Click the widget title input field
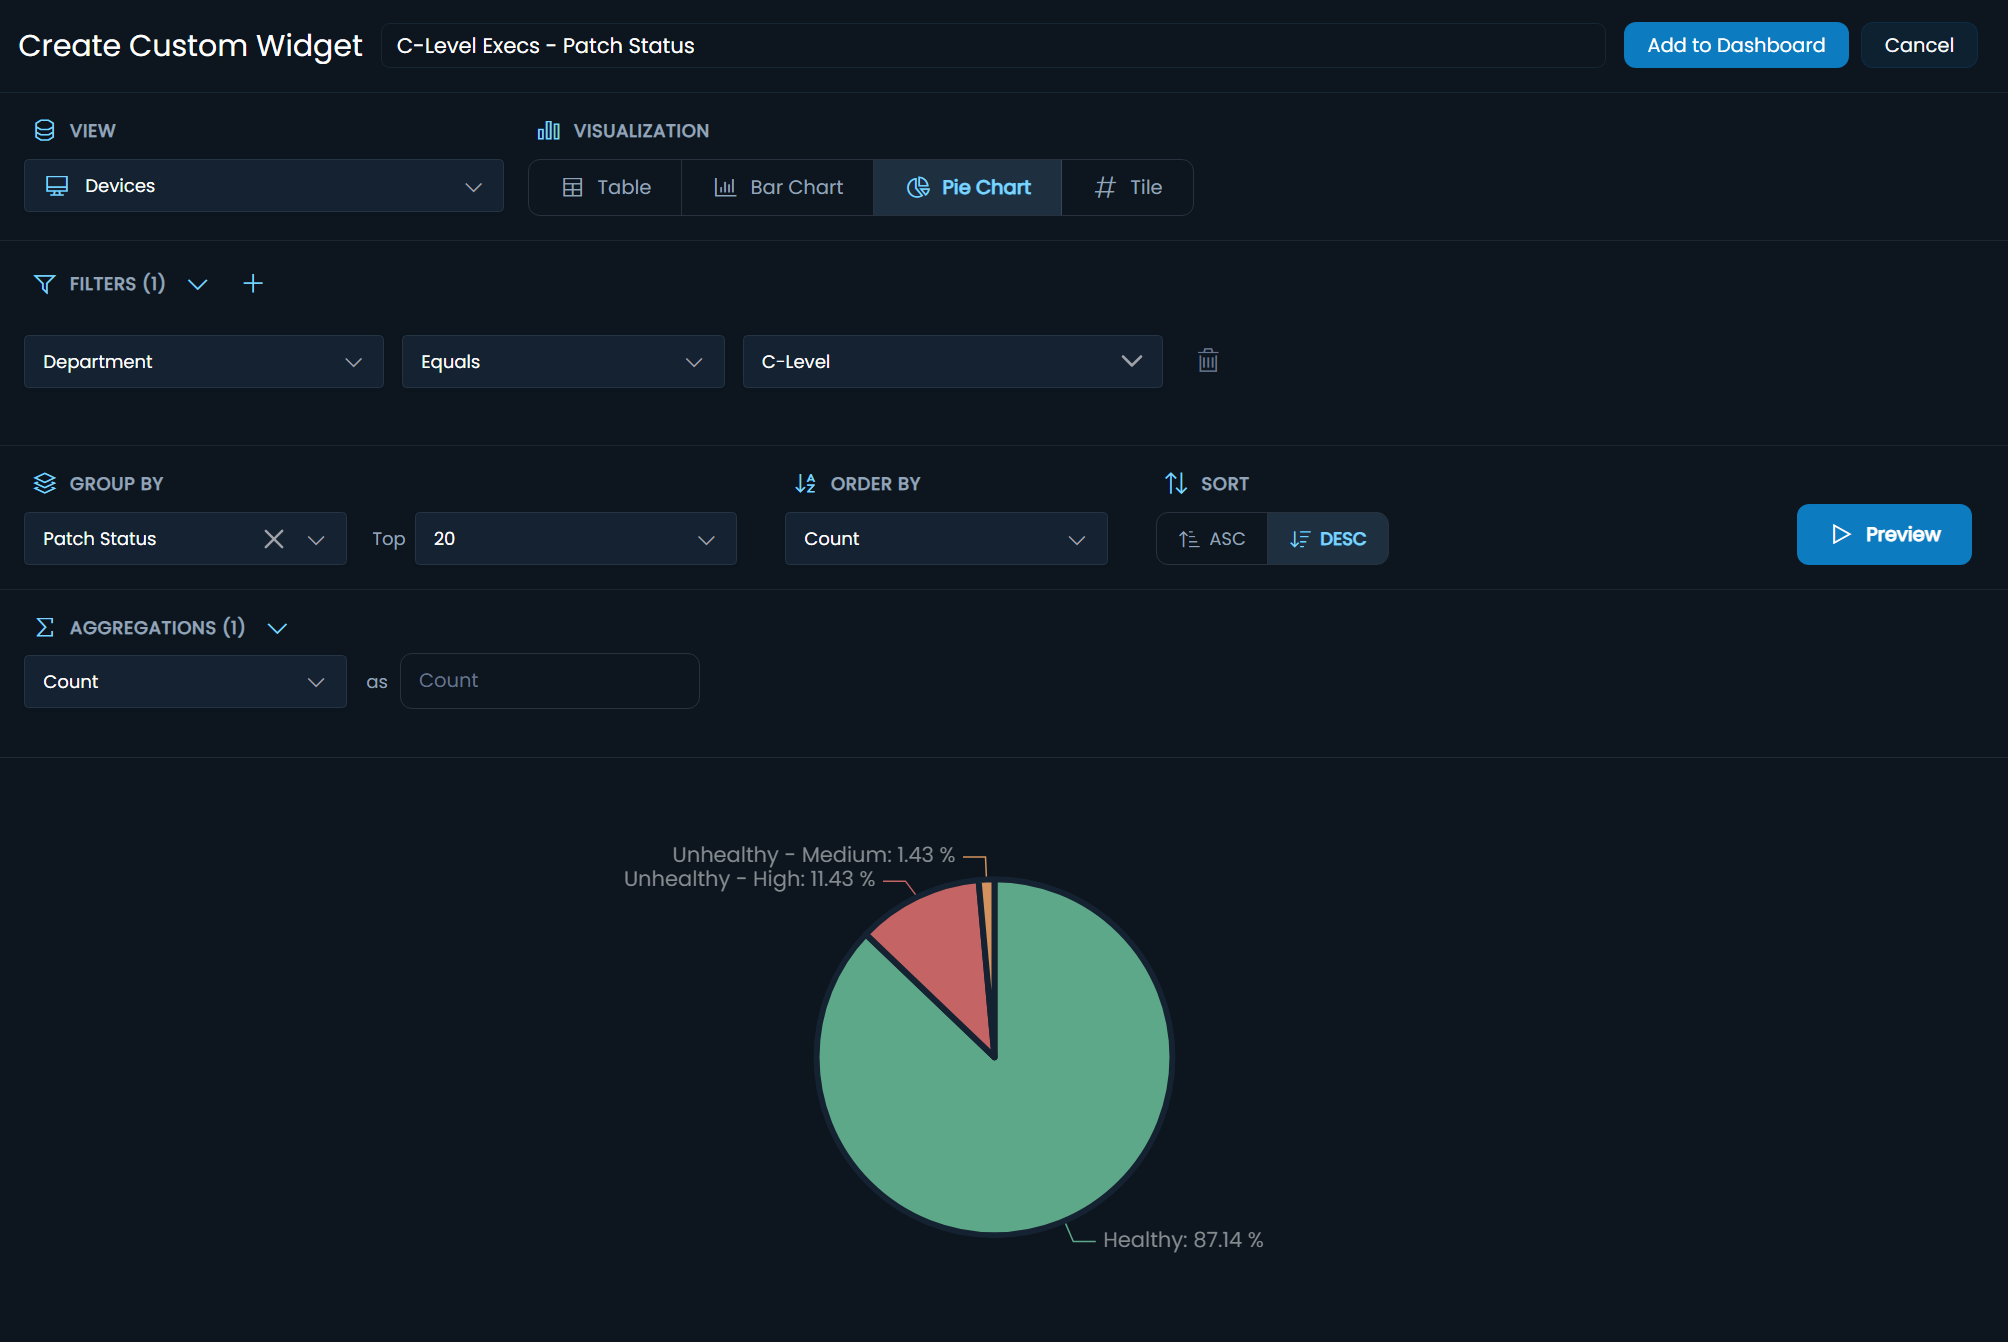Screen dimensions: 2008x1342 point(993,46)
